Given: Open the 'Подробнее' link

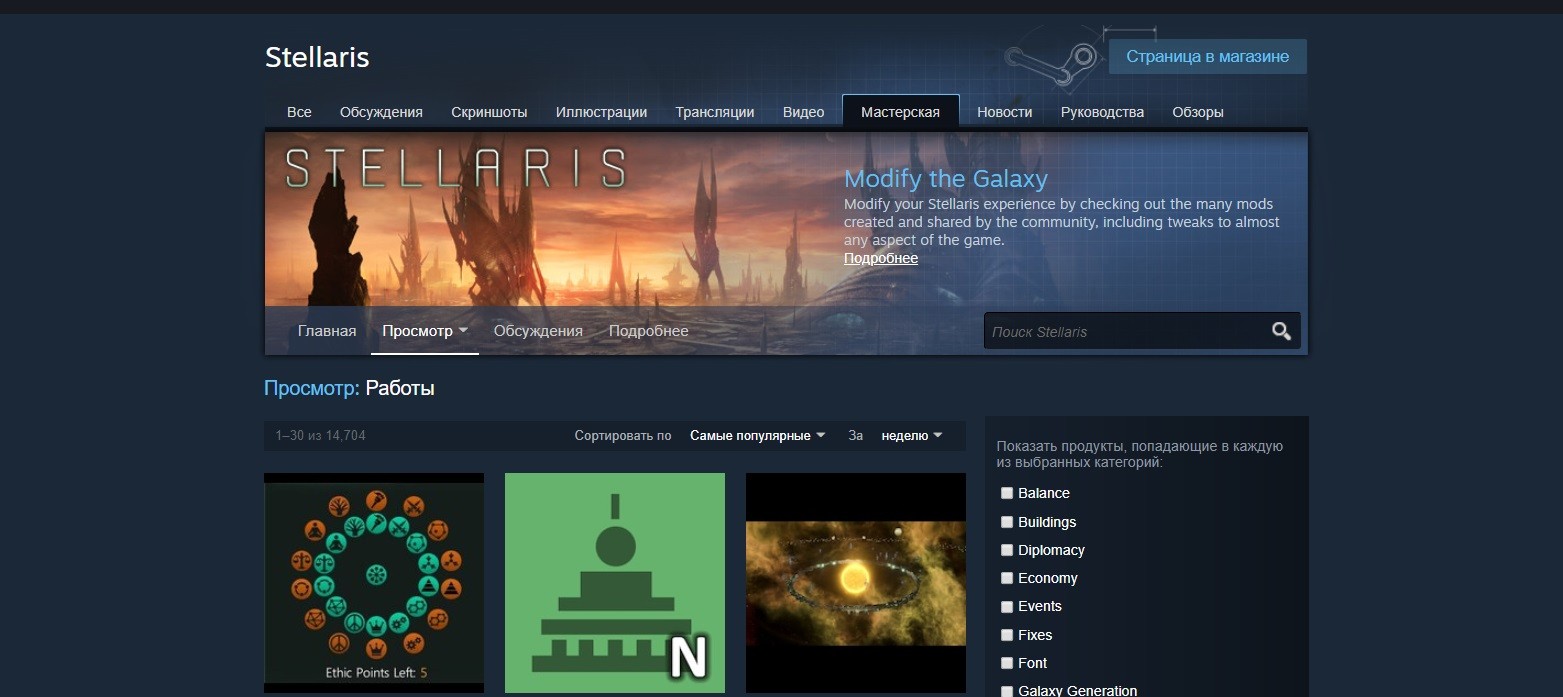Looking at the screenshot, I should coord(880,258).
